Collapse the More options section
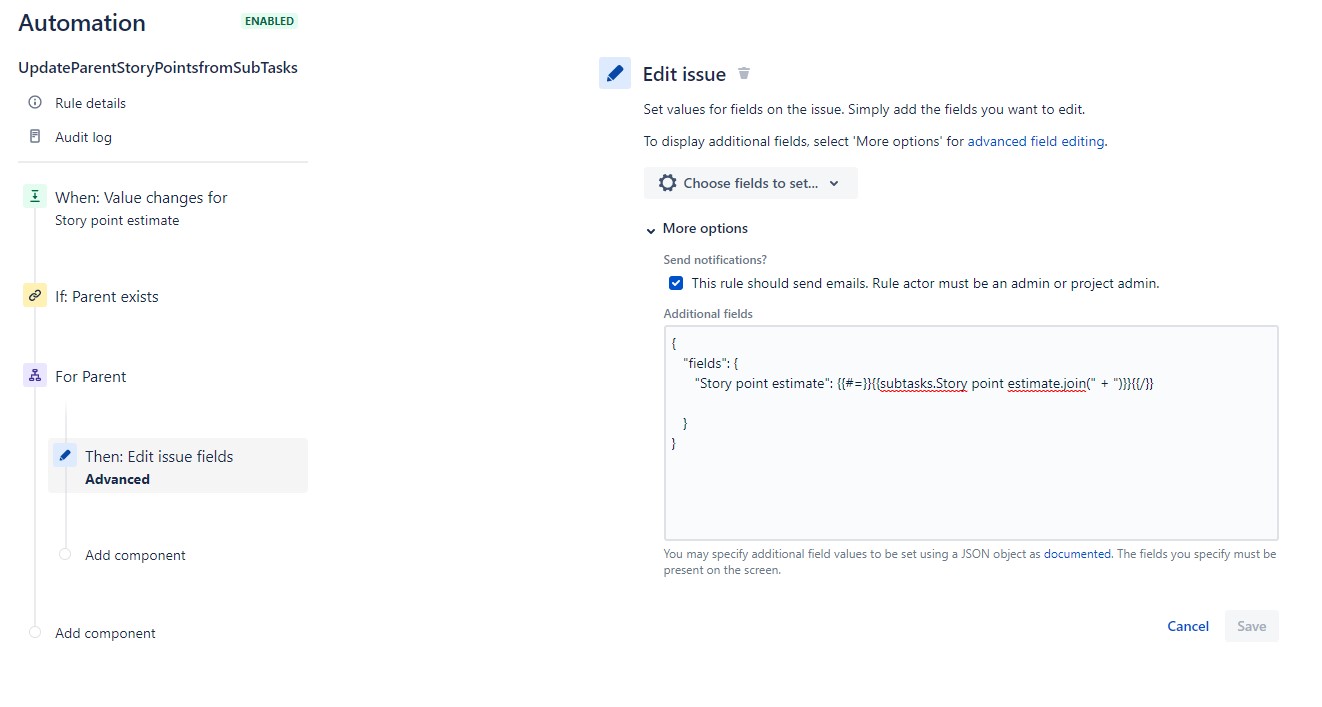The image size is (1322, 707). coord(697,228)
